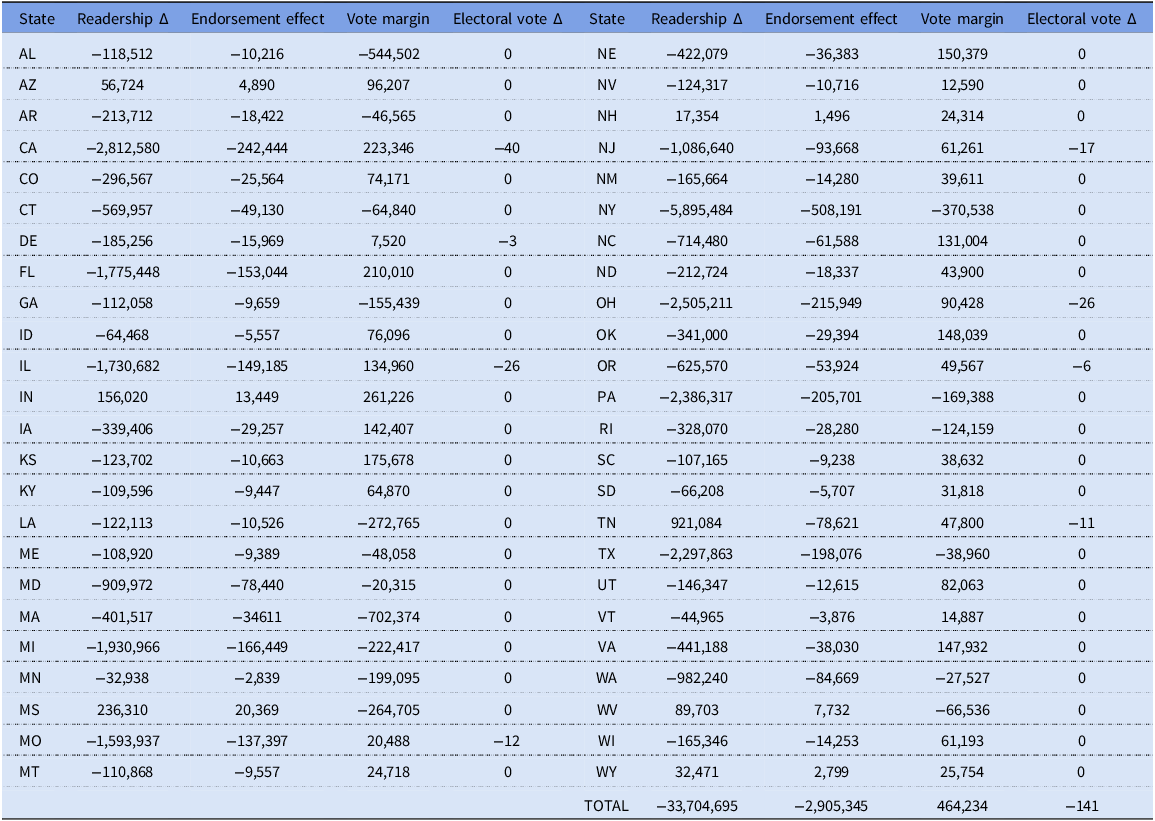
Task: Click the AL vote margin −544,502
Action: click(388, 54)
